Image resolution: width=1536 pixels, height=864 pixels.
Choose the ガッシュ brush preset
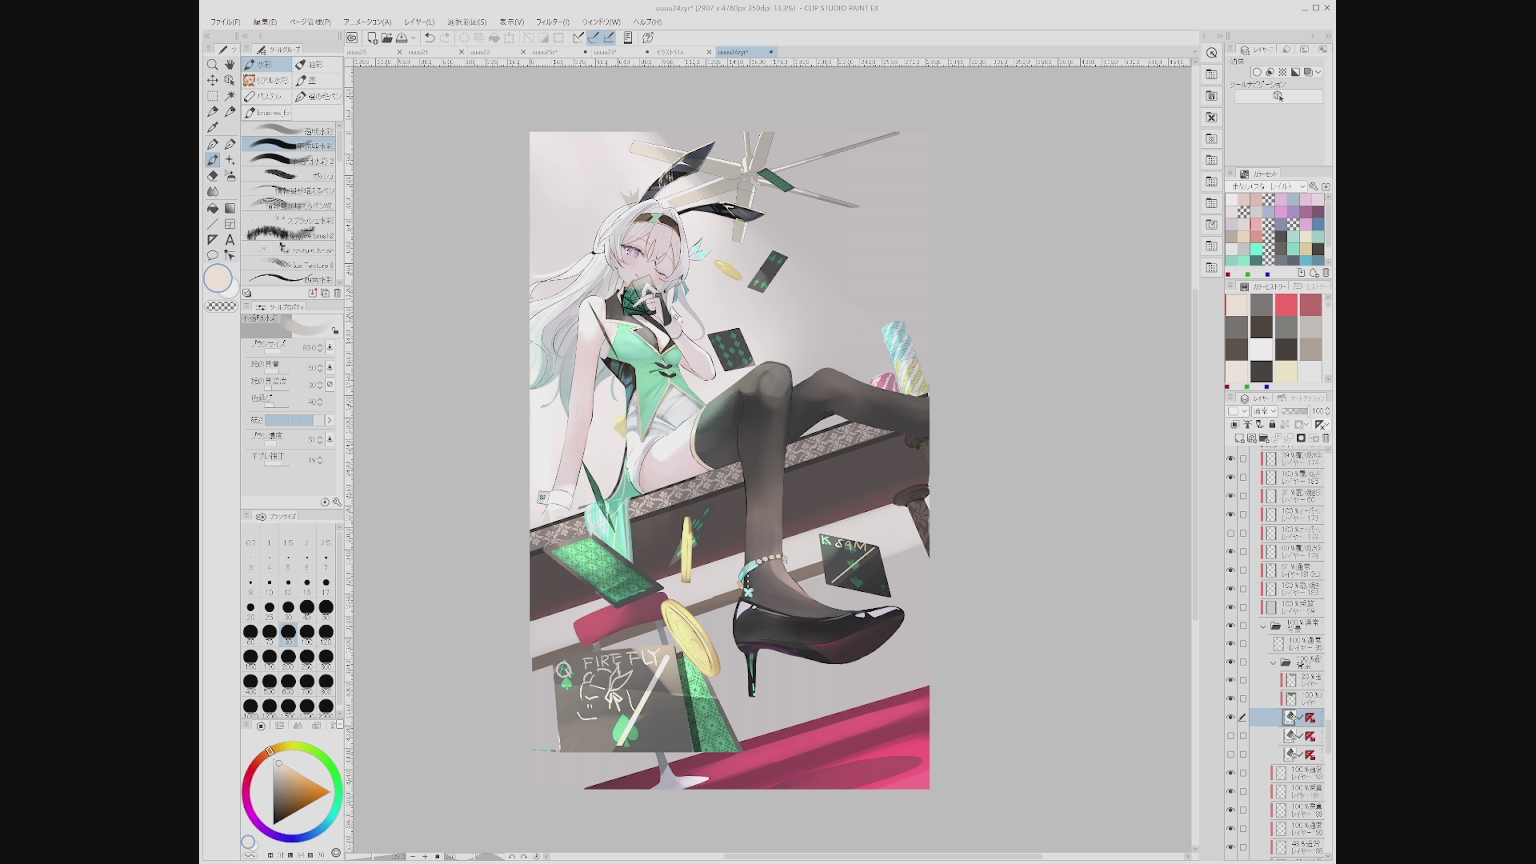point(290,176)
